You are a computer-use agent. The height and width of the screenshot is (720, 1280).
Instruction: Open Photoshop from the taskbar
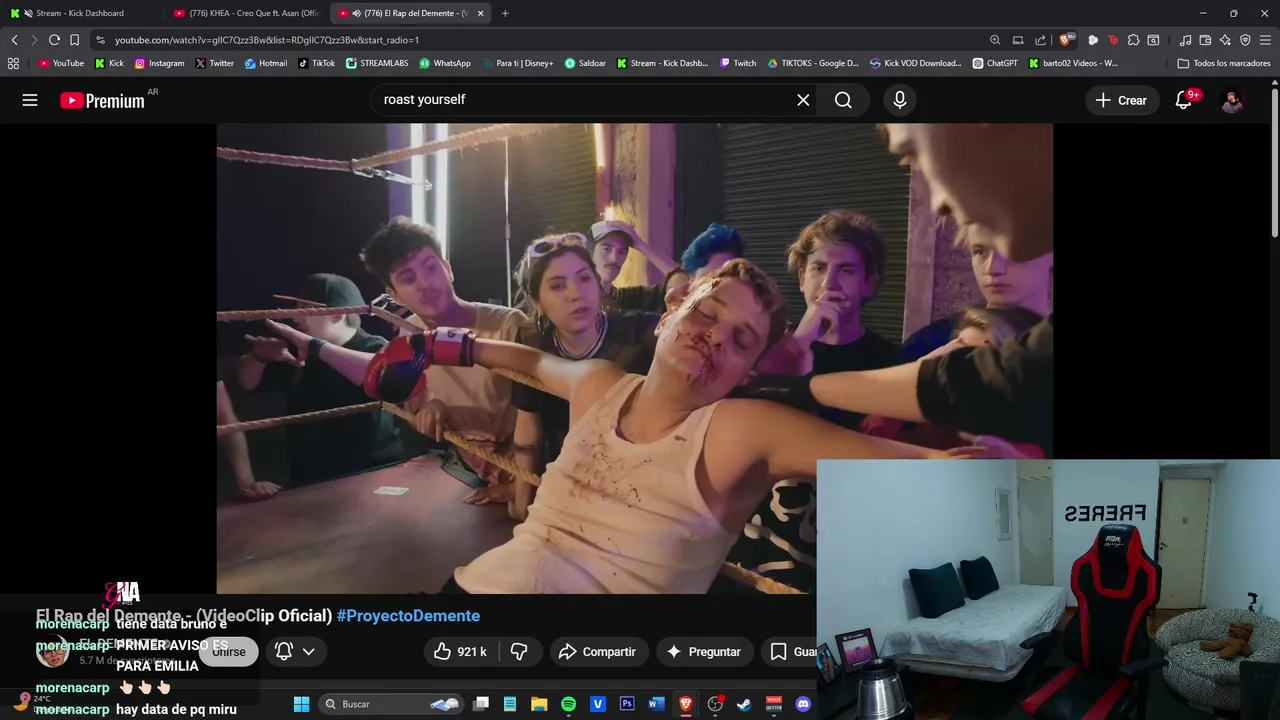(627, 704)
